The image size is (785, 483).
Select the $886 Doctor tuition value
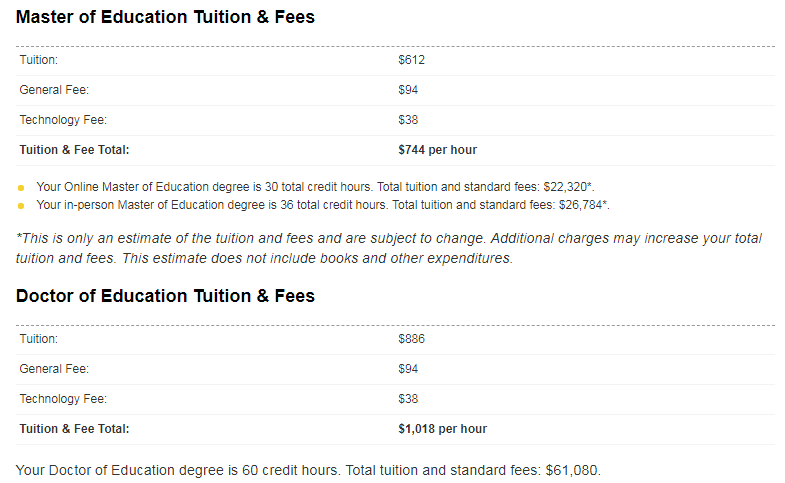click(x=412, y=339)
